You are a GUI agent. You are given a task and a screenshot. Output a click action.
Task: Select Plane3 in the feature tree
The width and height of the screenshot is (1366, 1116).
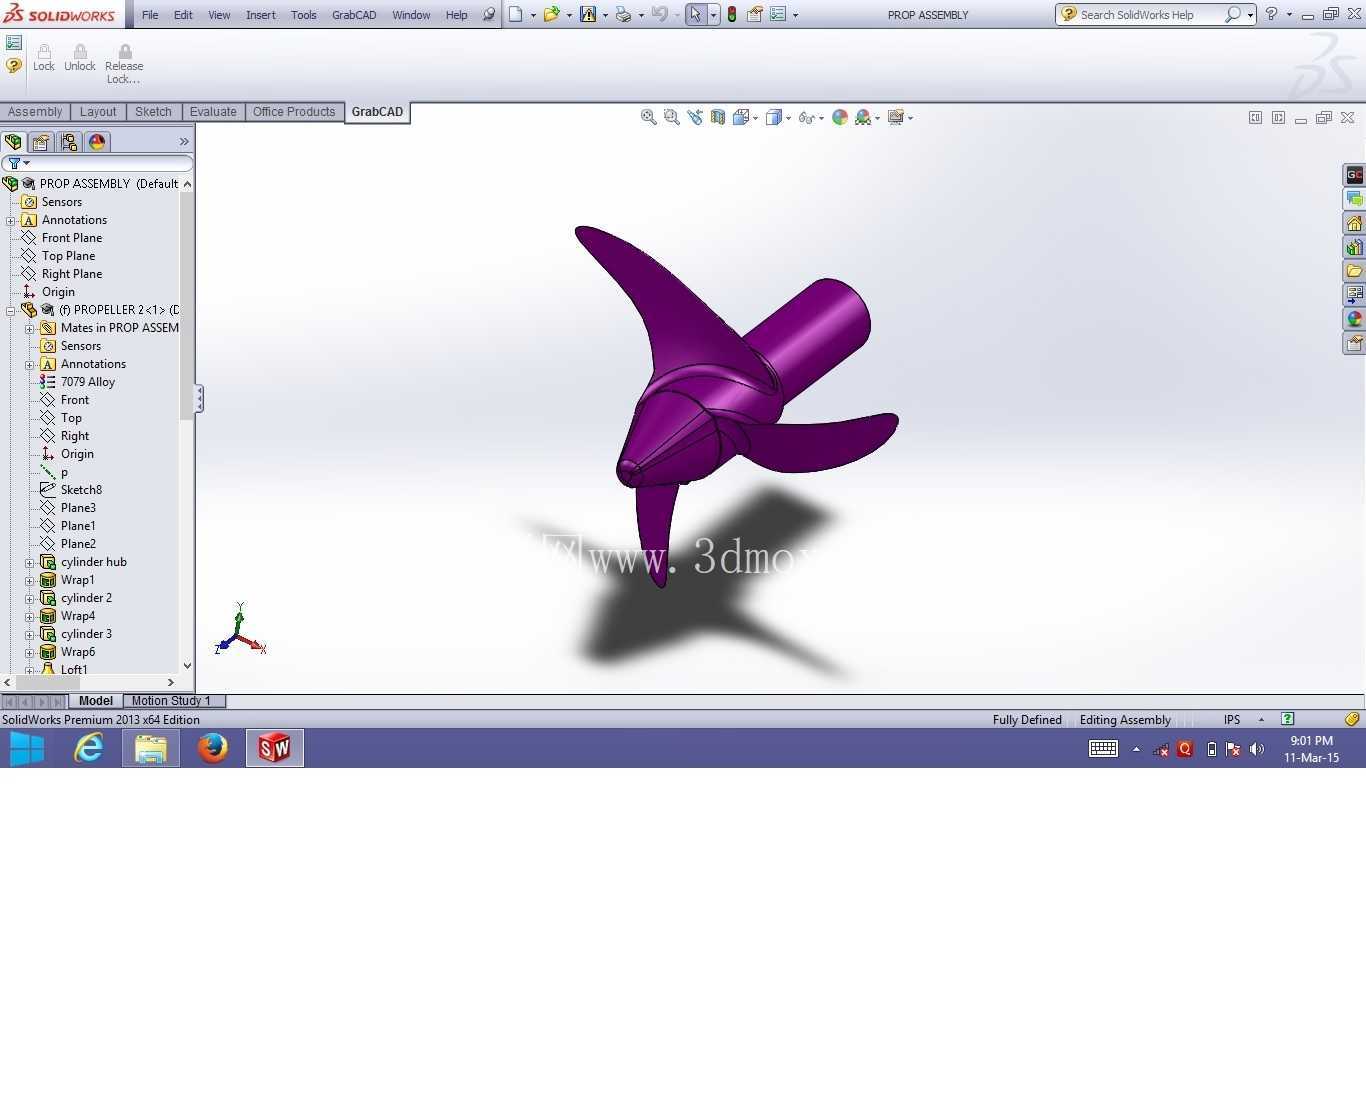coord(78,508)
